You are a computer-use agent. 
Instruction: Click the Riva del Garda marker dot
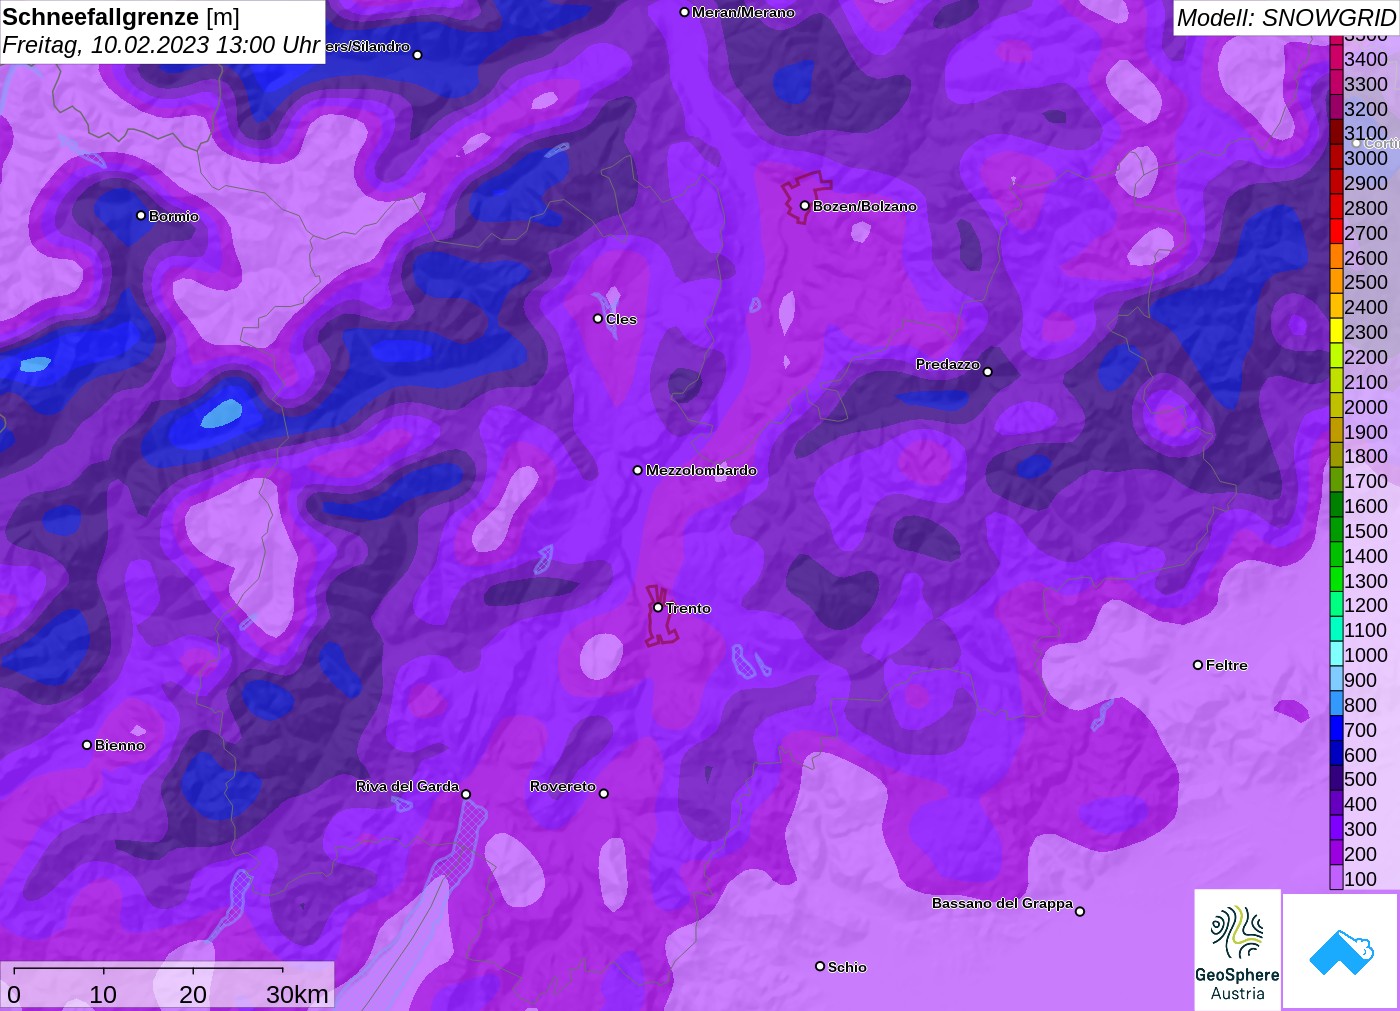466,795
